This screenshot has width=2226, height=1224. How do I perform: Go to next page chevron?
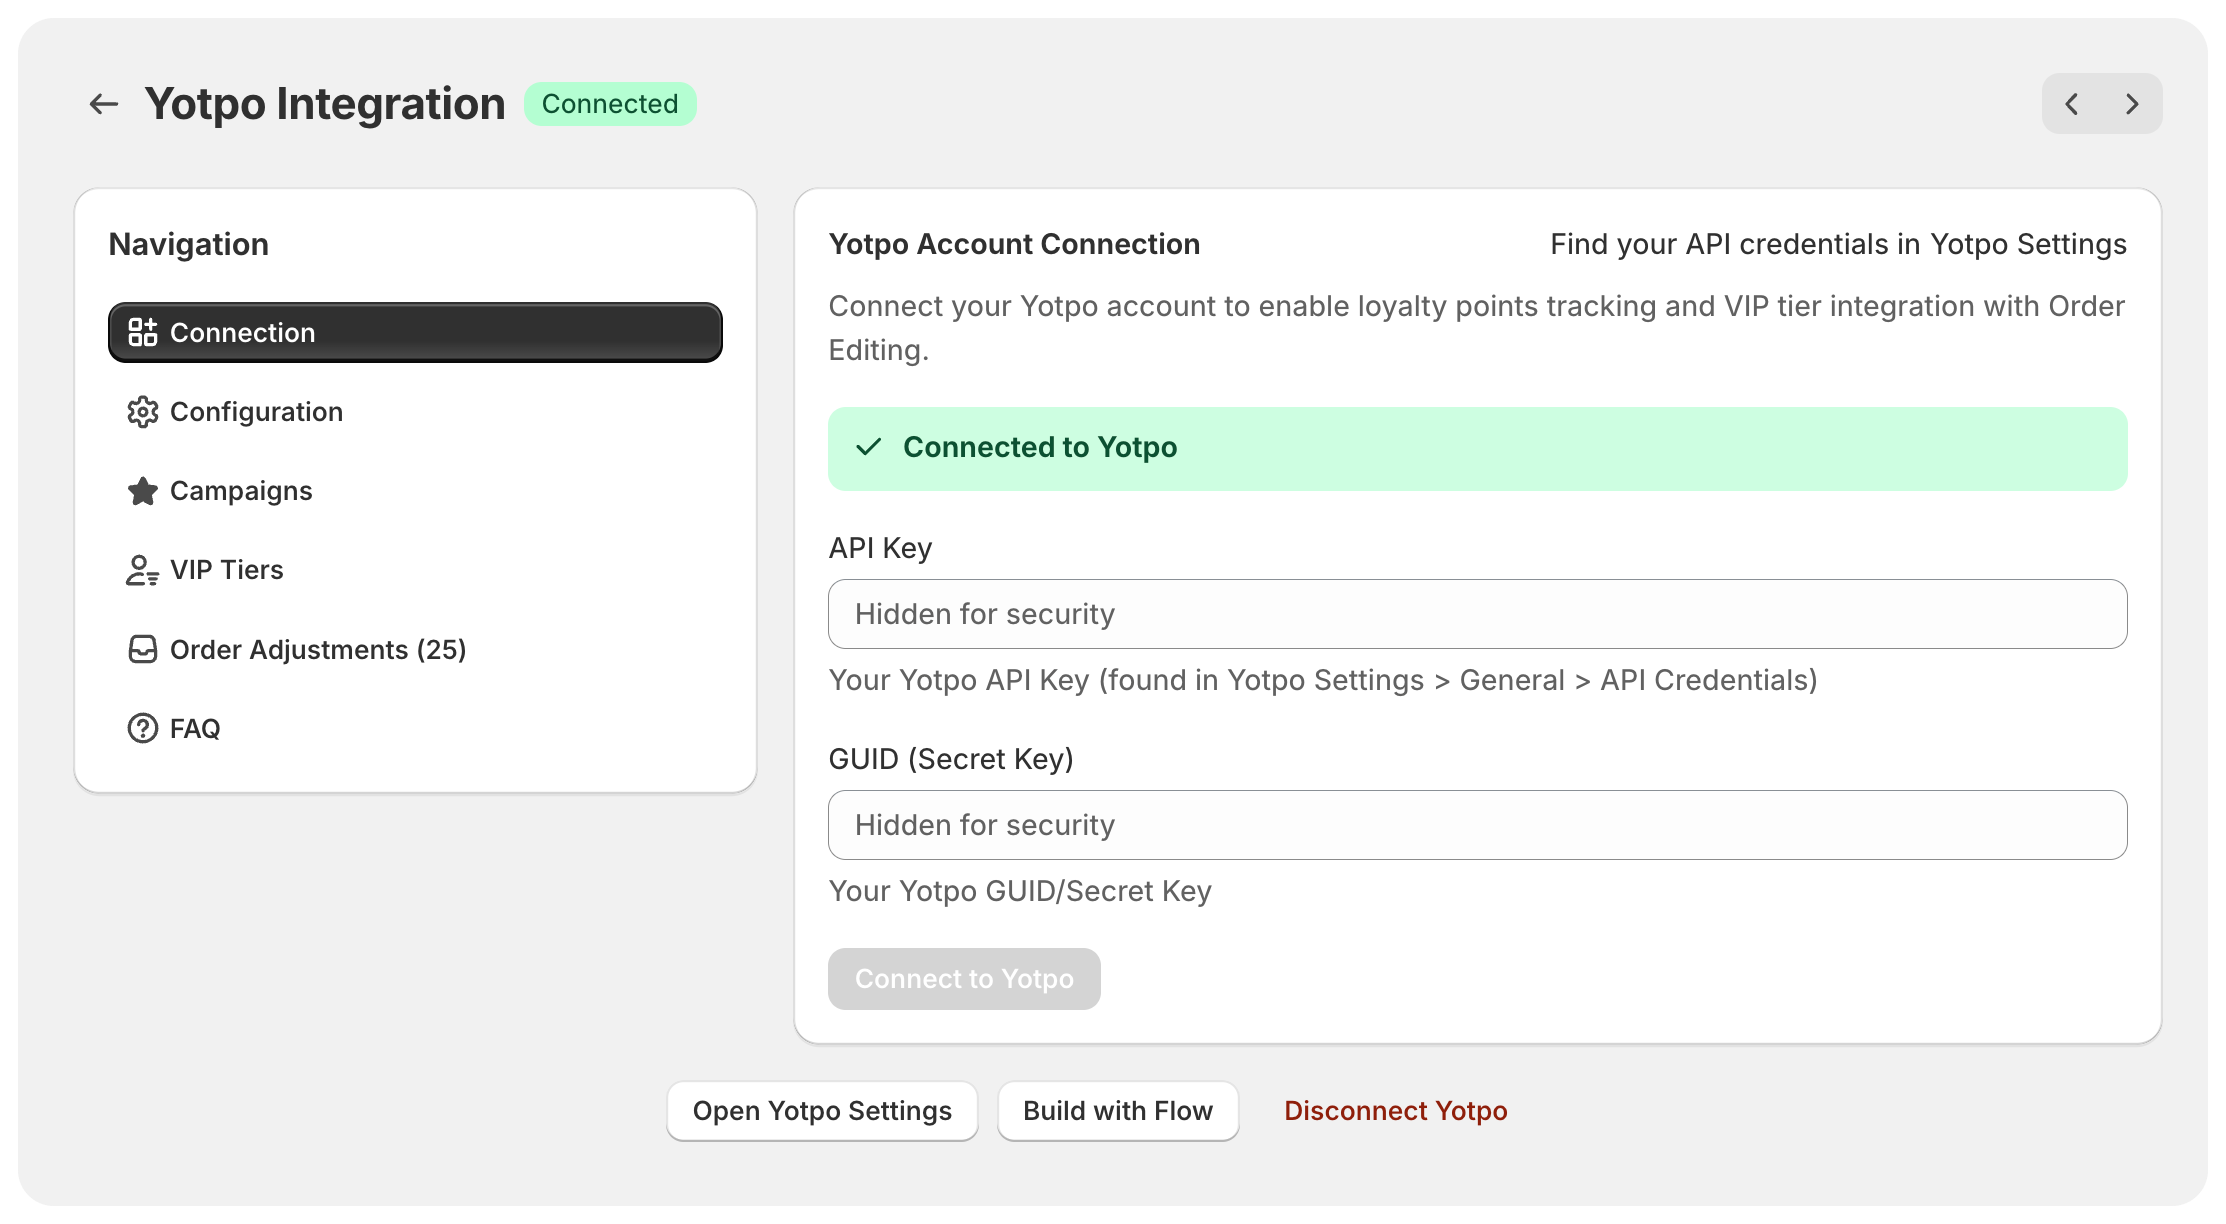tap(2132, 104)
